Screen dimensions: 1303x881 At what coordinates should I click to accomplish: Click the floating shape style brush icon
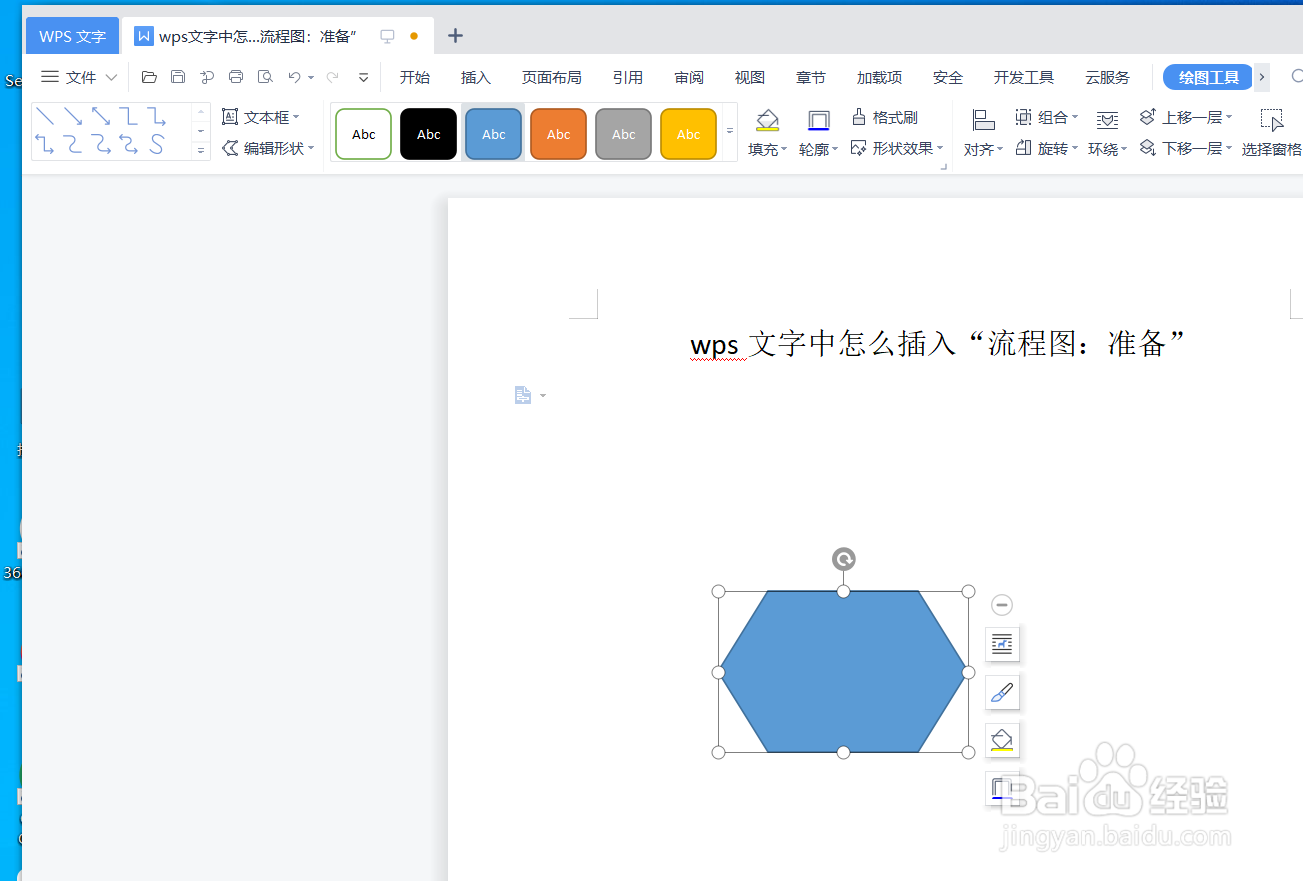[1002, 692]
